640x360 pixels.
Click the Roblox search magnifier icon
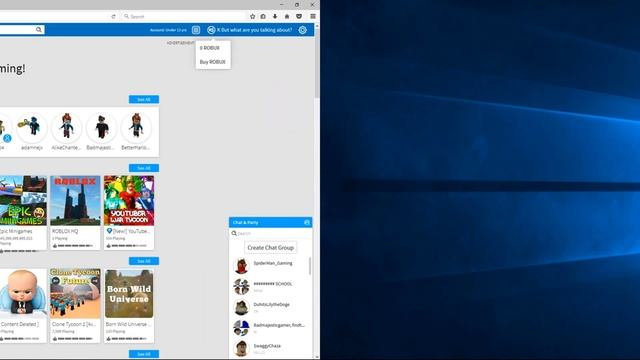(x=39, y=29)
